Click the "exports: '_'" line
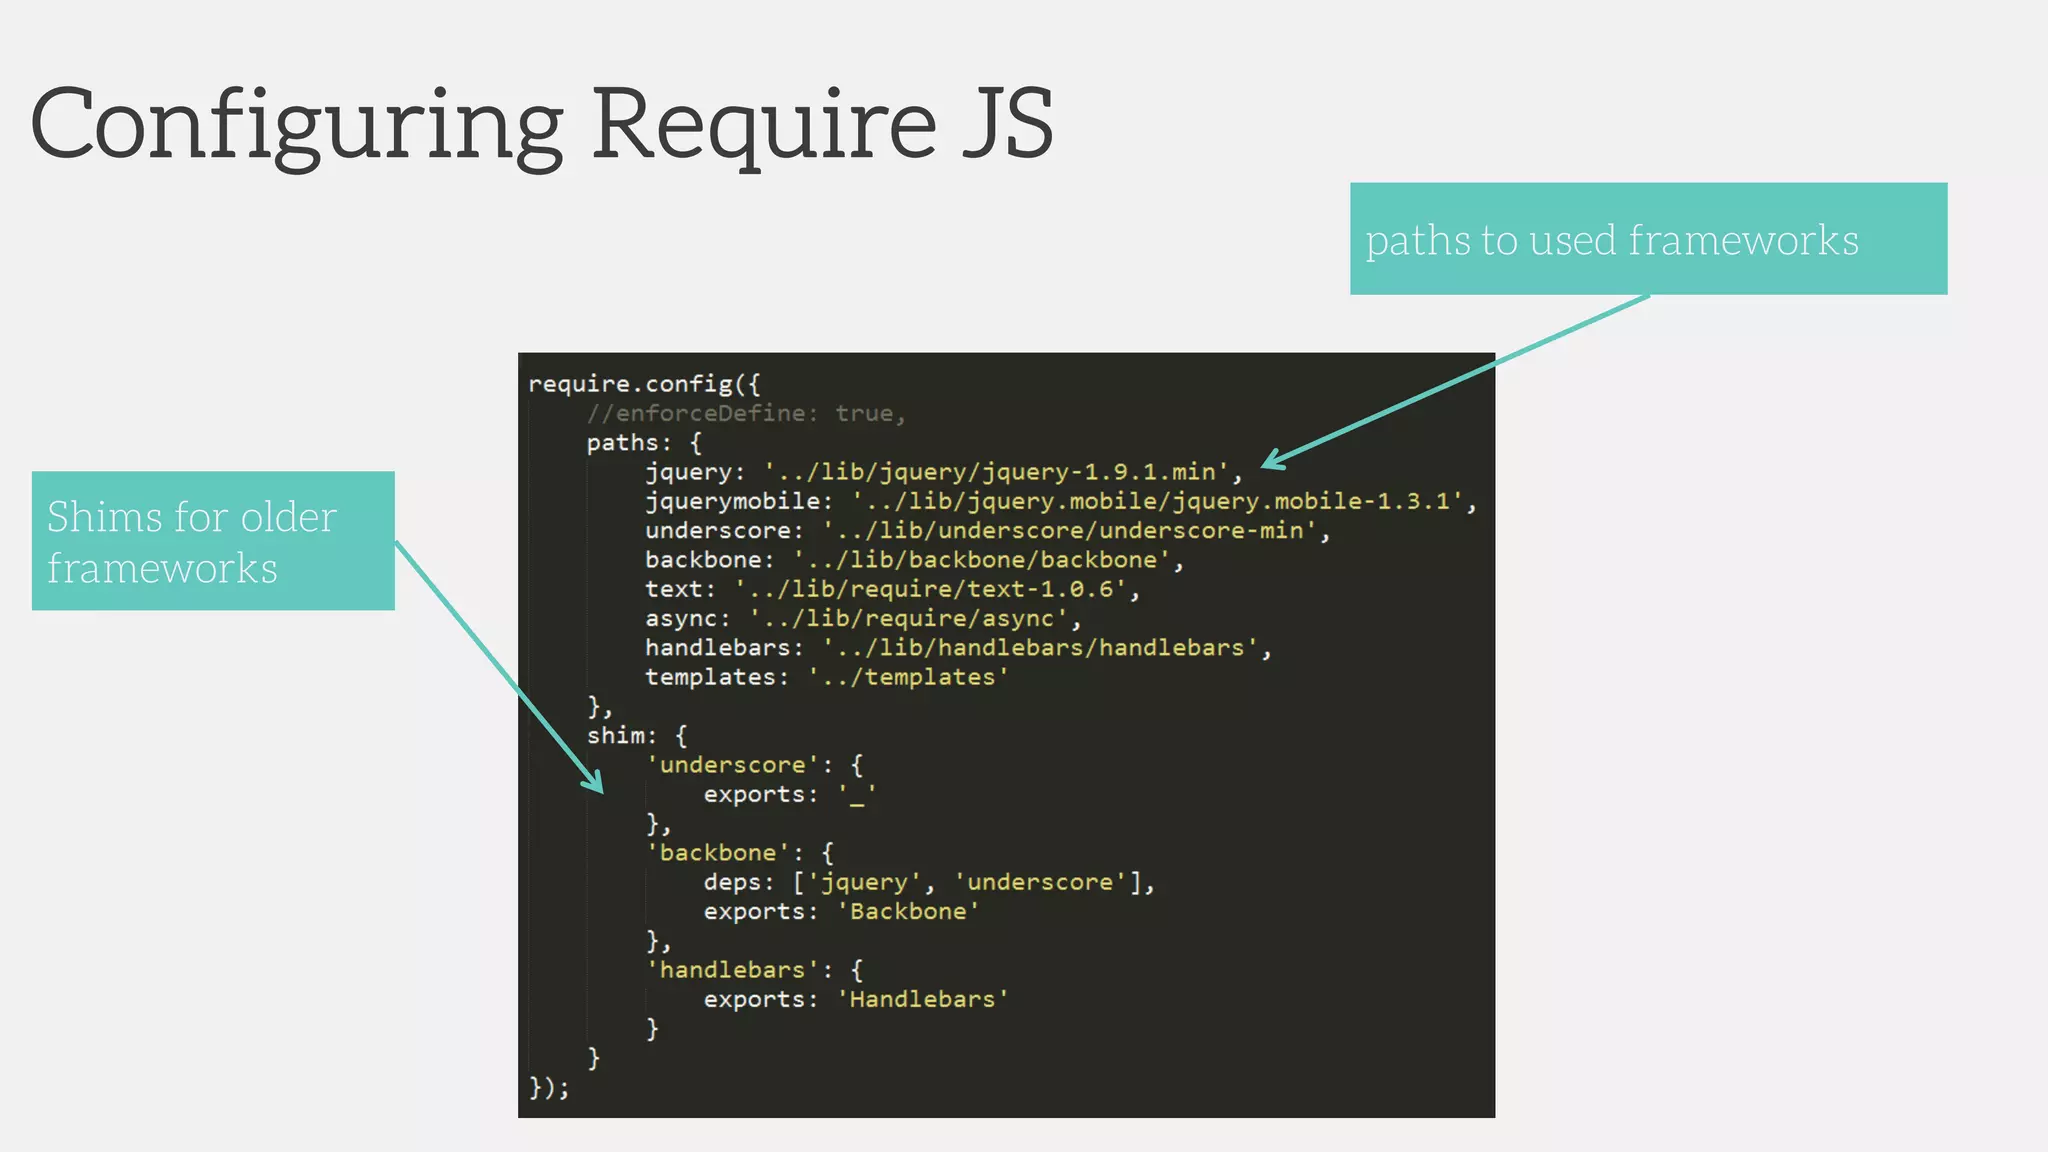 pyautogui.click(x=790, y=795)
